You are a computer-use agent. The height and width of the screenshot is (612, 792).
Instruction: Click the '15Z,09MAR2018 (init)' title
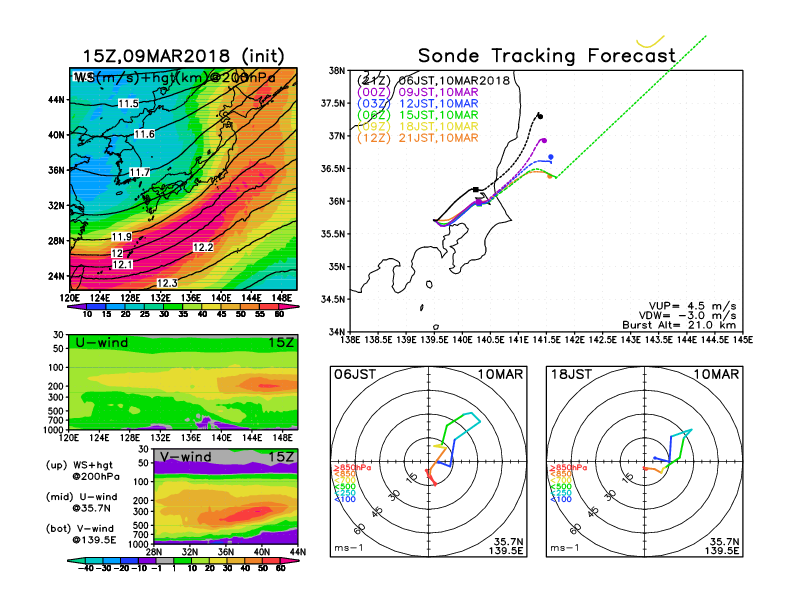183,56
